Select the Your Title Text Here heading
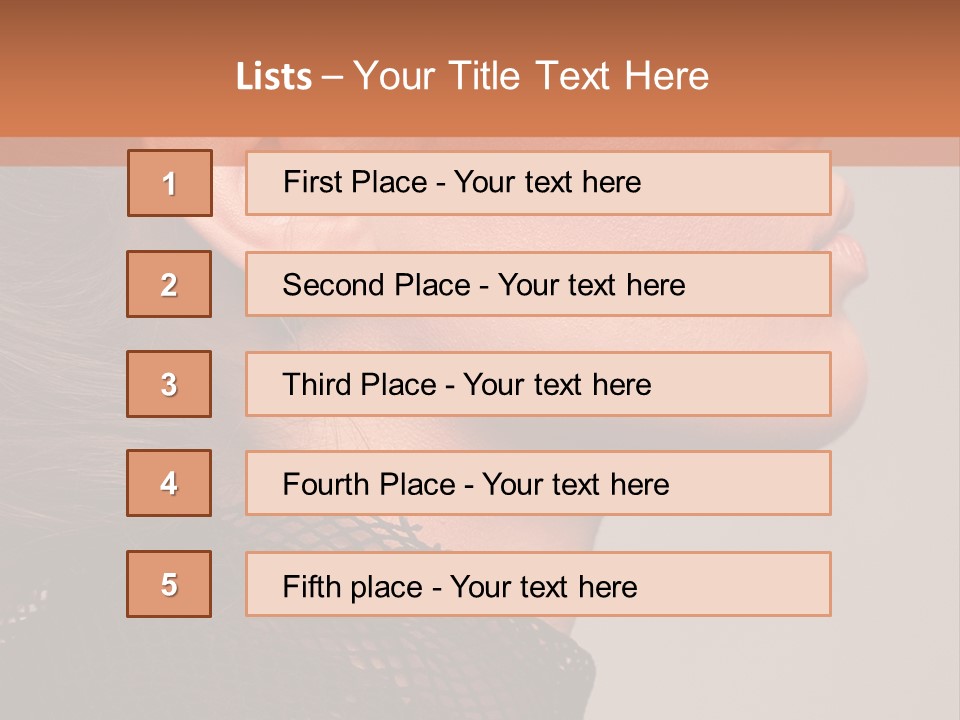 pos(530,76)
